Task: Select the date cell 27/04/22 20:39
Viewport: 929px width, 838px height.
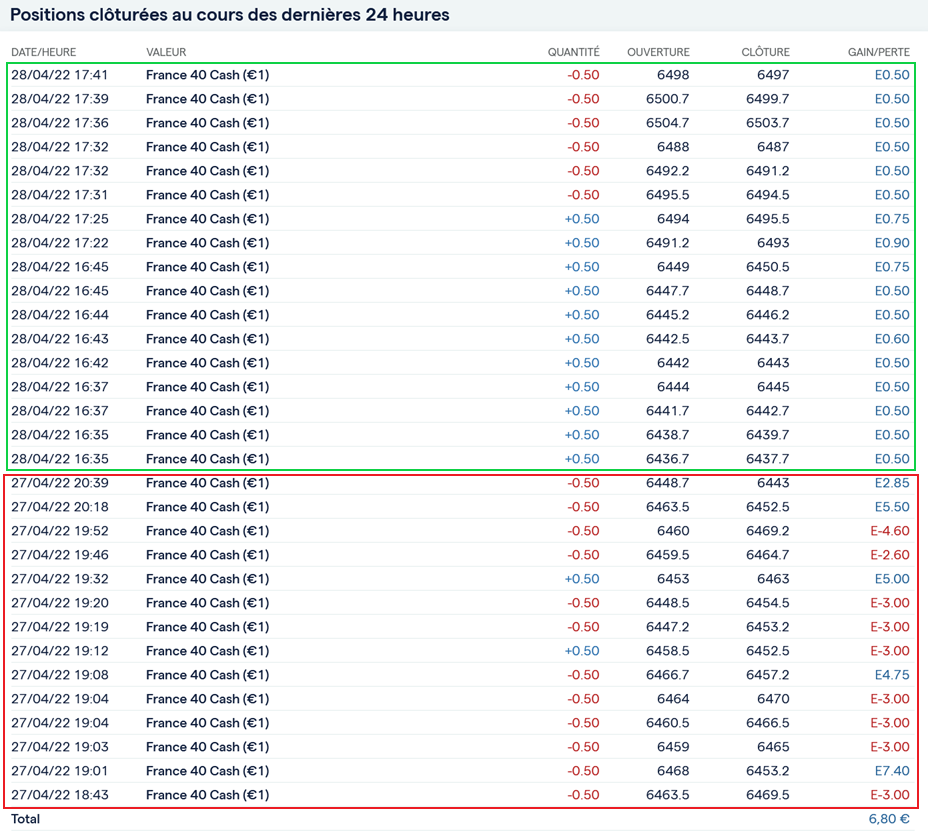Action: [60, 483]
